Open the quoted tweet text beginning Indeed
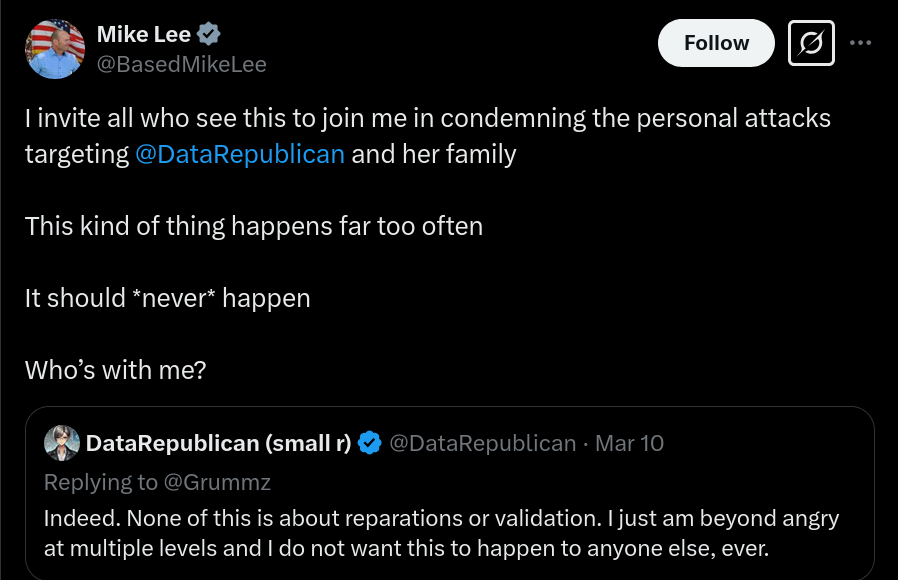The height and width of the screenshot is (580, 898). coord(441,533)
